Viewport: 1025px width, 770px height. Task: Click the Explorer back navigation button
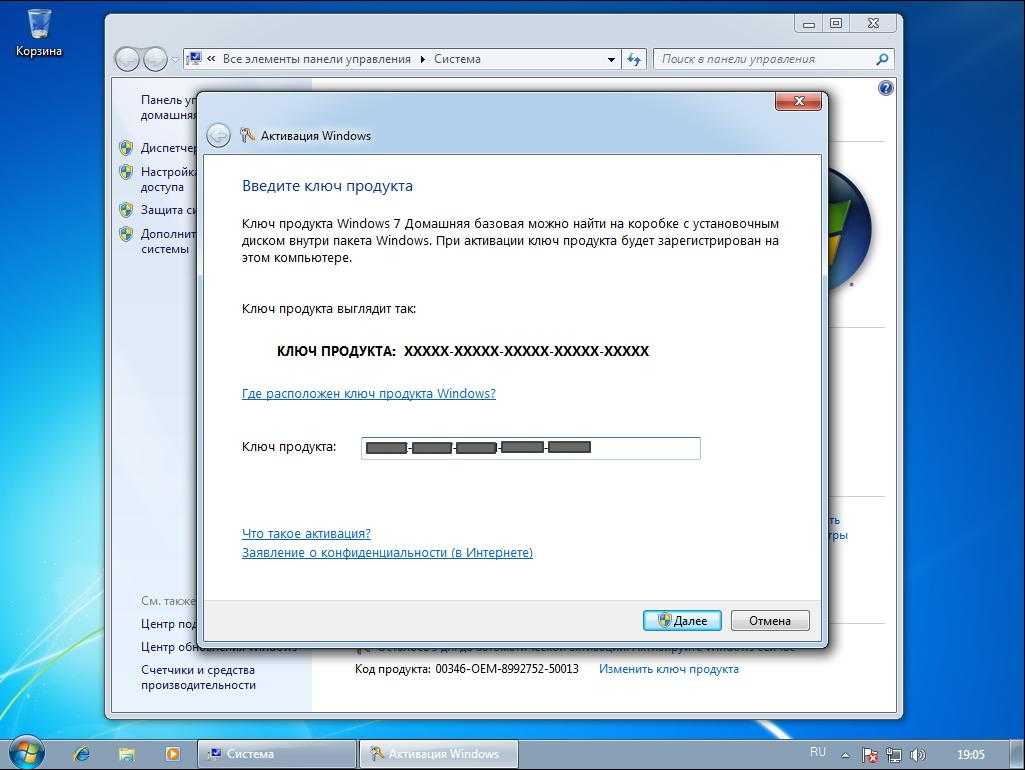coord(127,59)
